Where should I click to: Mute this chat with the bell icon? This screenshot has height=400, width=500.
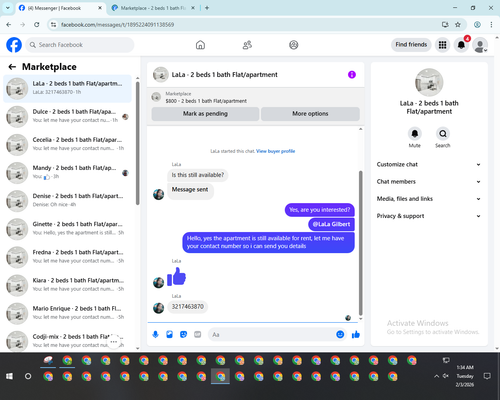(415, 134)
